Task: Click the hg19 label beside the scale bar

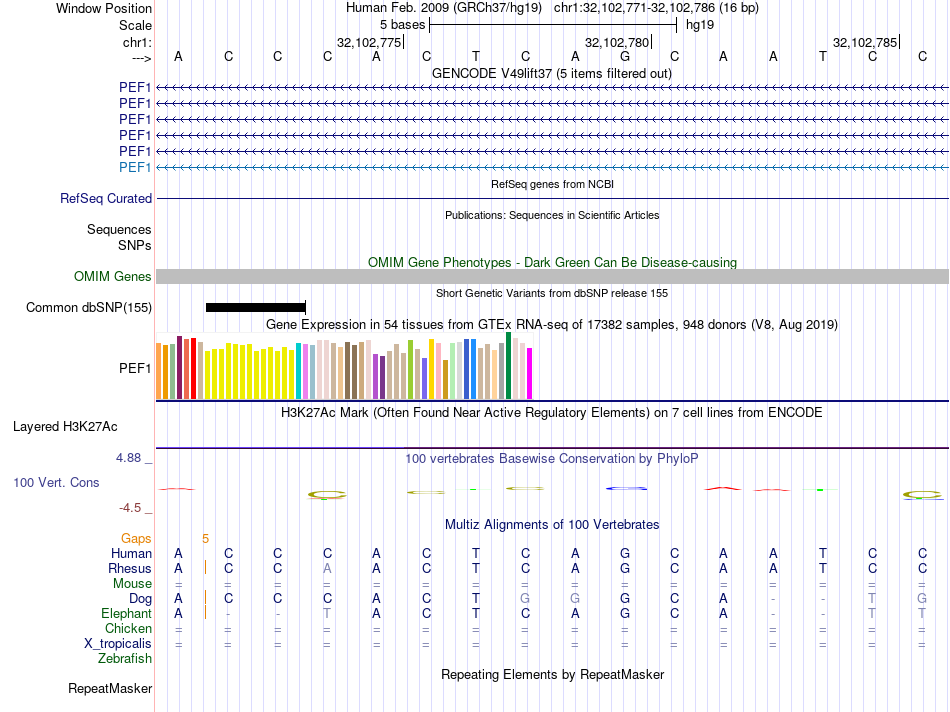Action: 700,25
